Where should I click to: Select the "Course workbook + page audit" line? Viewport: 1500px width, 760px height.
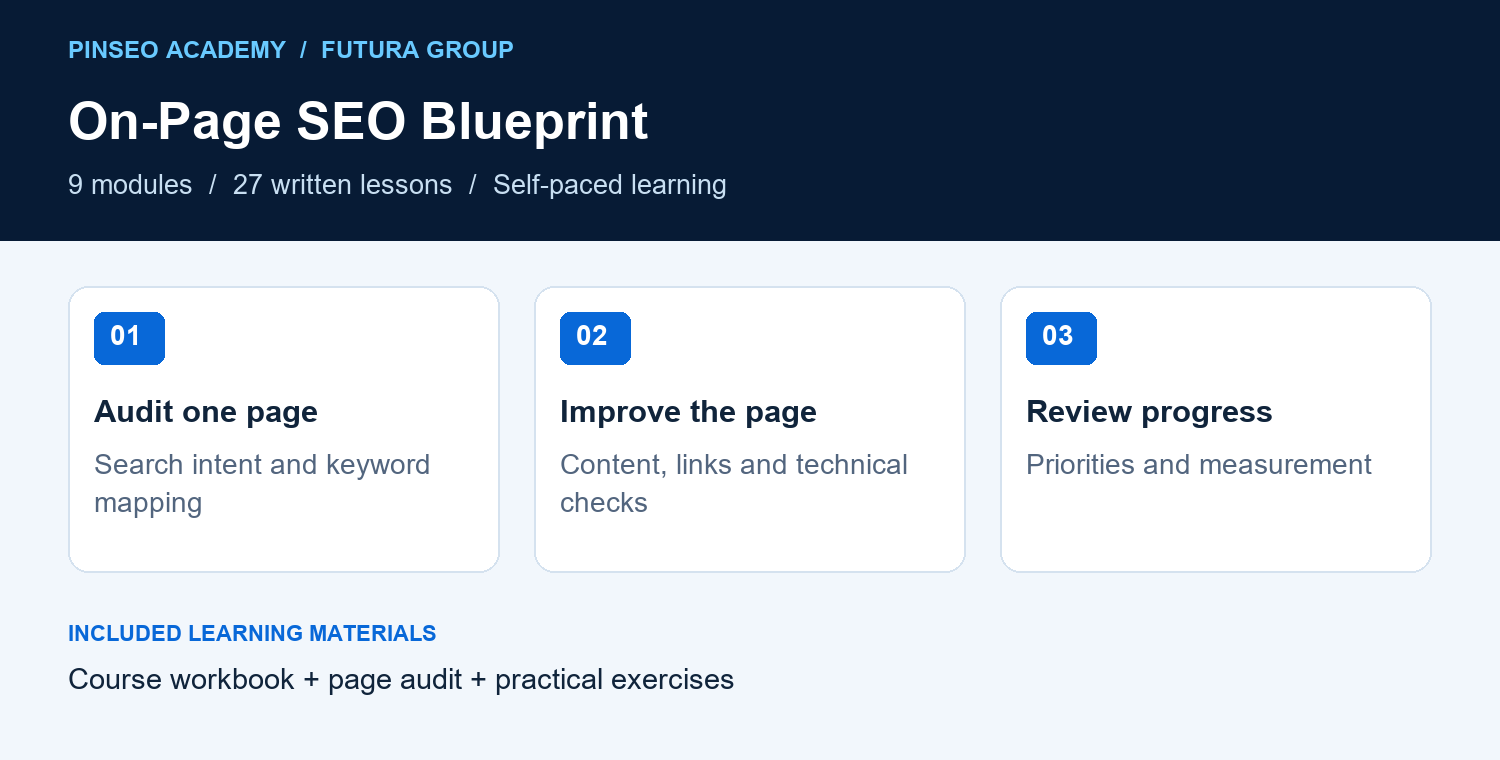click(x=401, y=680)
